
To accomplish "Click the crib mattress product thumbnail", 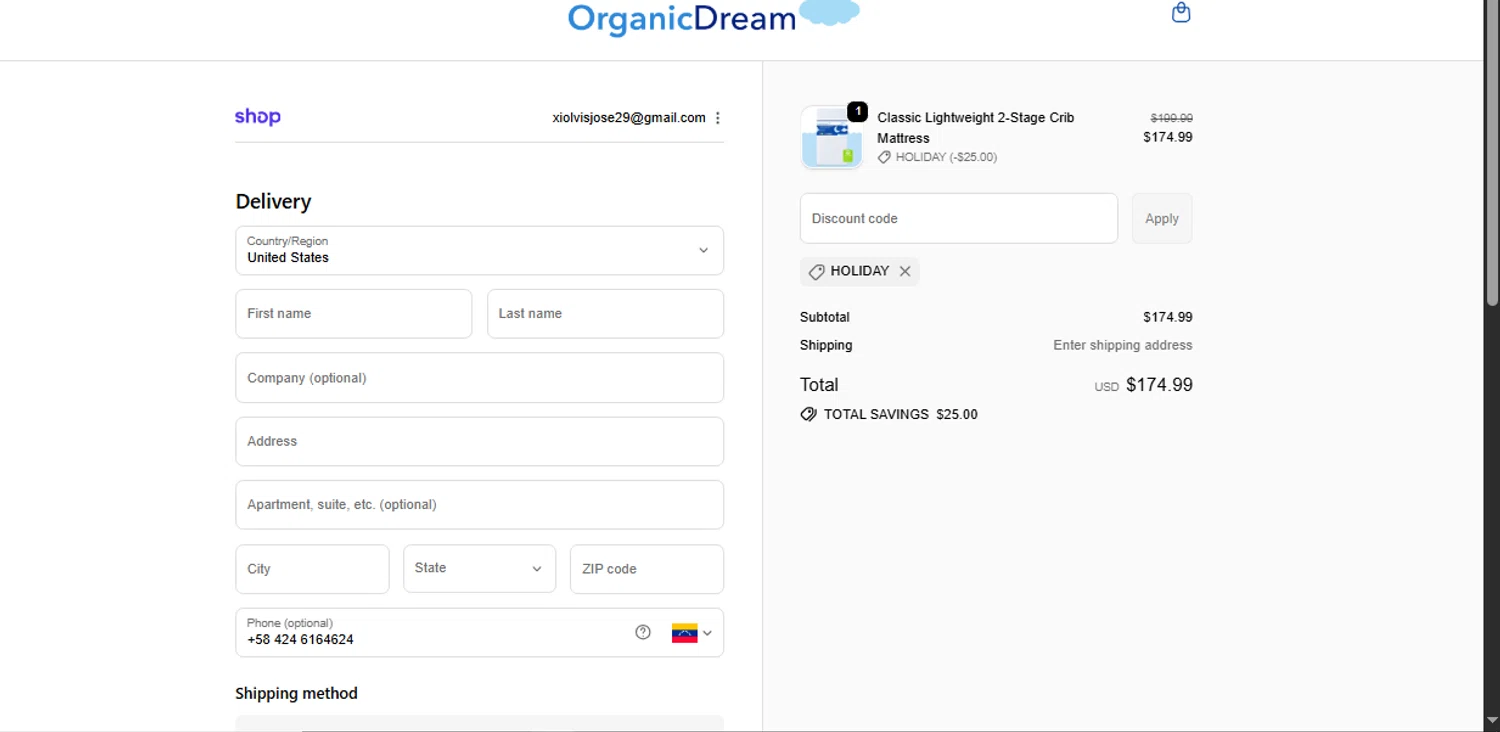I will [x=831, y=137].
